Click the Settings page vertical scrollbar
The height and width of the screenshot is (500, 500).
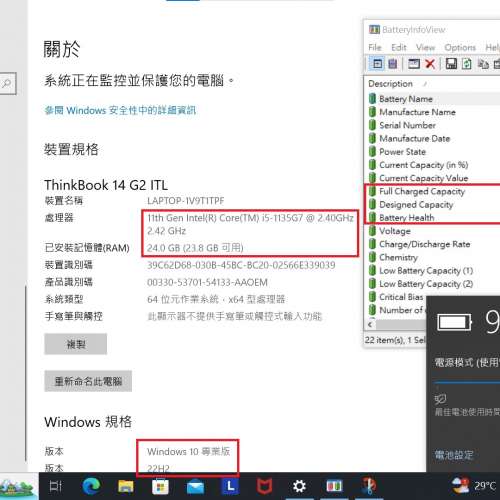(26, 373)
